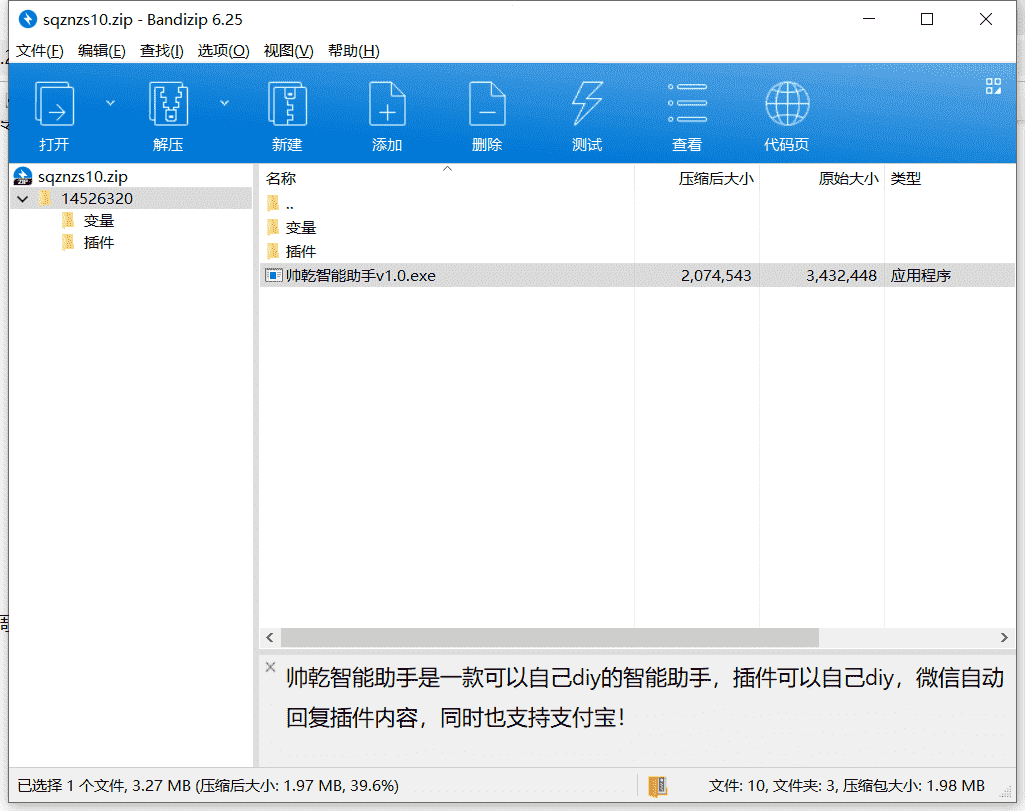1025x811 pixels.
Task: Click the parent directory '..' entry
Action: (x=290, y=204)
